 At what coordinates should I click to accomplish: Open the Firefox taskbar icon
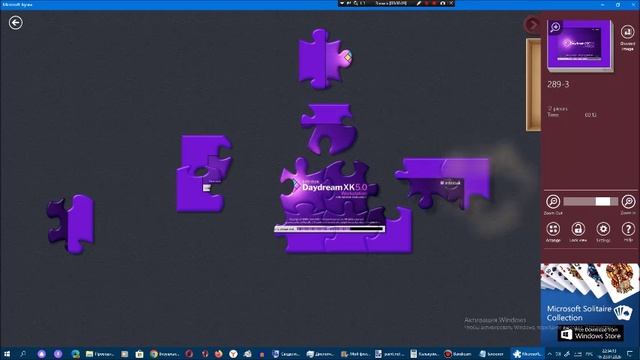(x=218, y=354)
